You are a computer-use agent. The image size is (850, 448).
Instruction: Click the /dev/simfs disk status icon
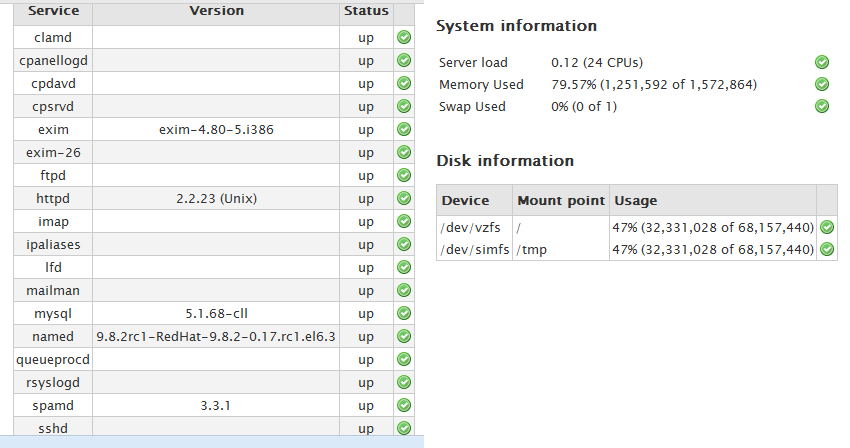[827, 249]
